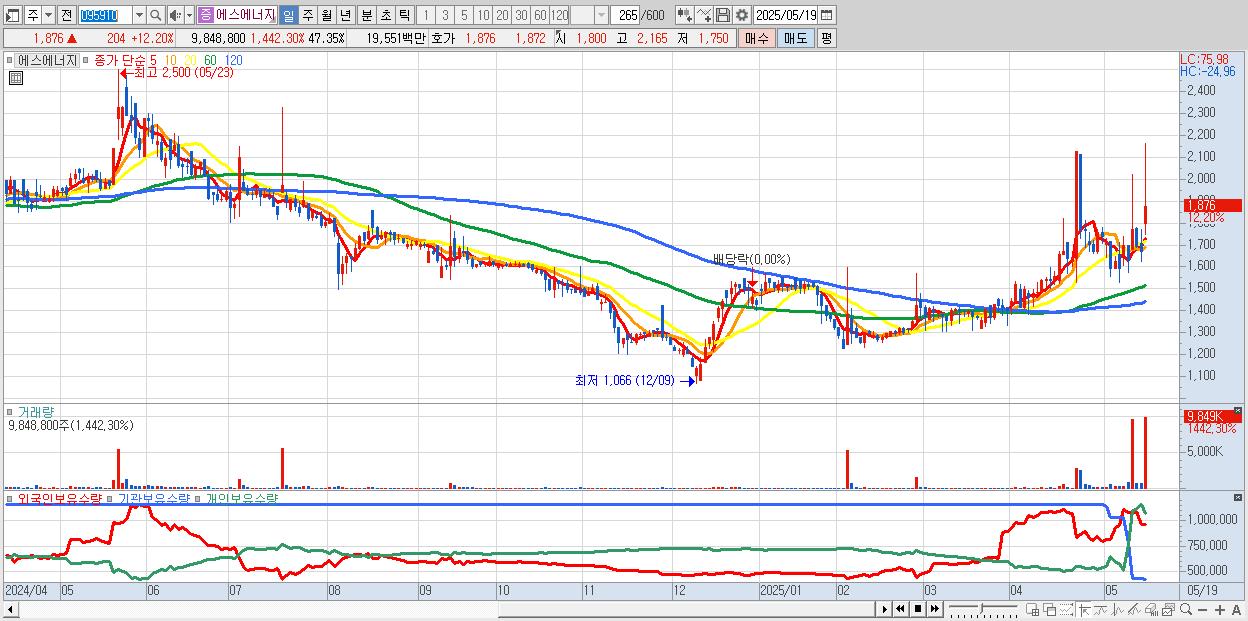Screen dimensions: 1248x621
Task: Toggle the 년 yearly period button
Action: click(x=345, y=16)
